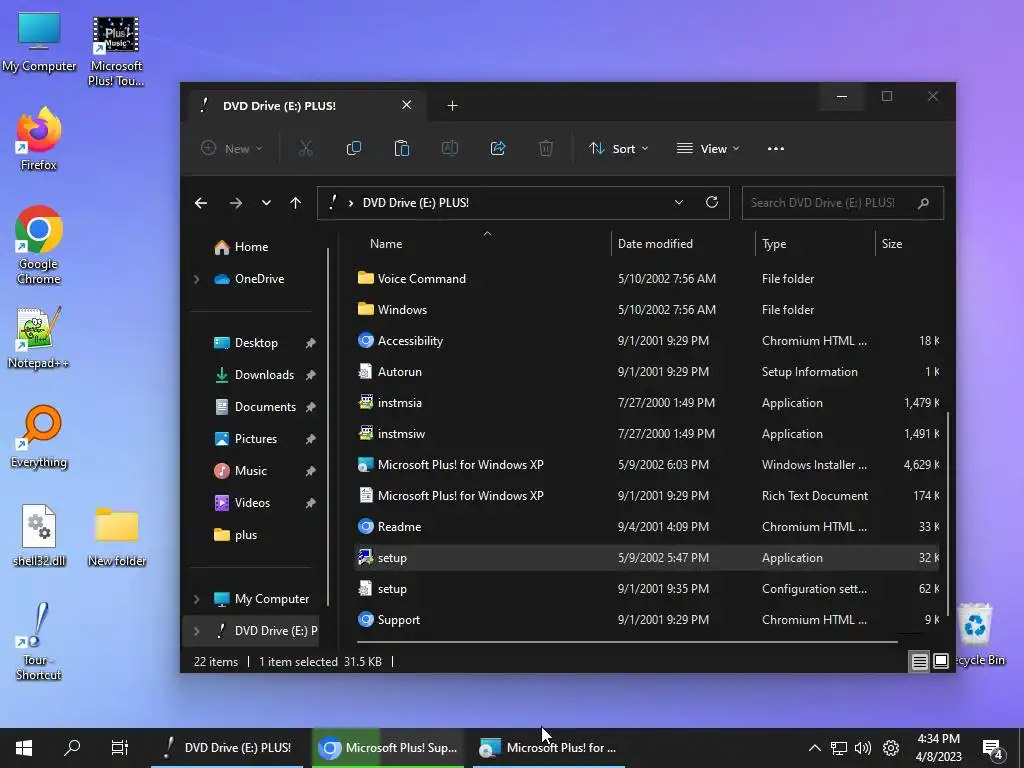
Task: Switch to Microsoft Plus! for ... taskbar window
Action: pos(549,748)
